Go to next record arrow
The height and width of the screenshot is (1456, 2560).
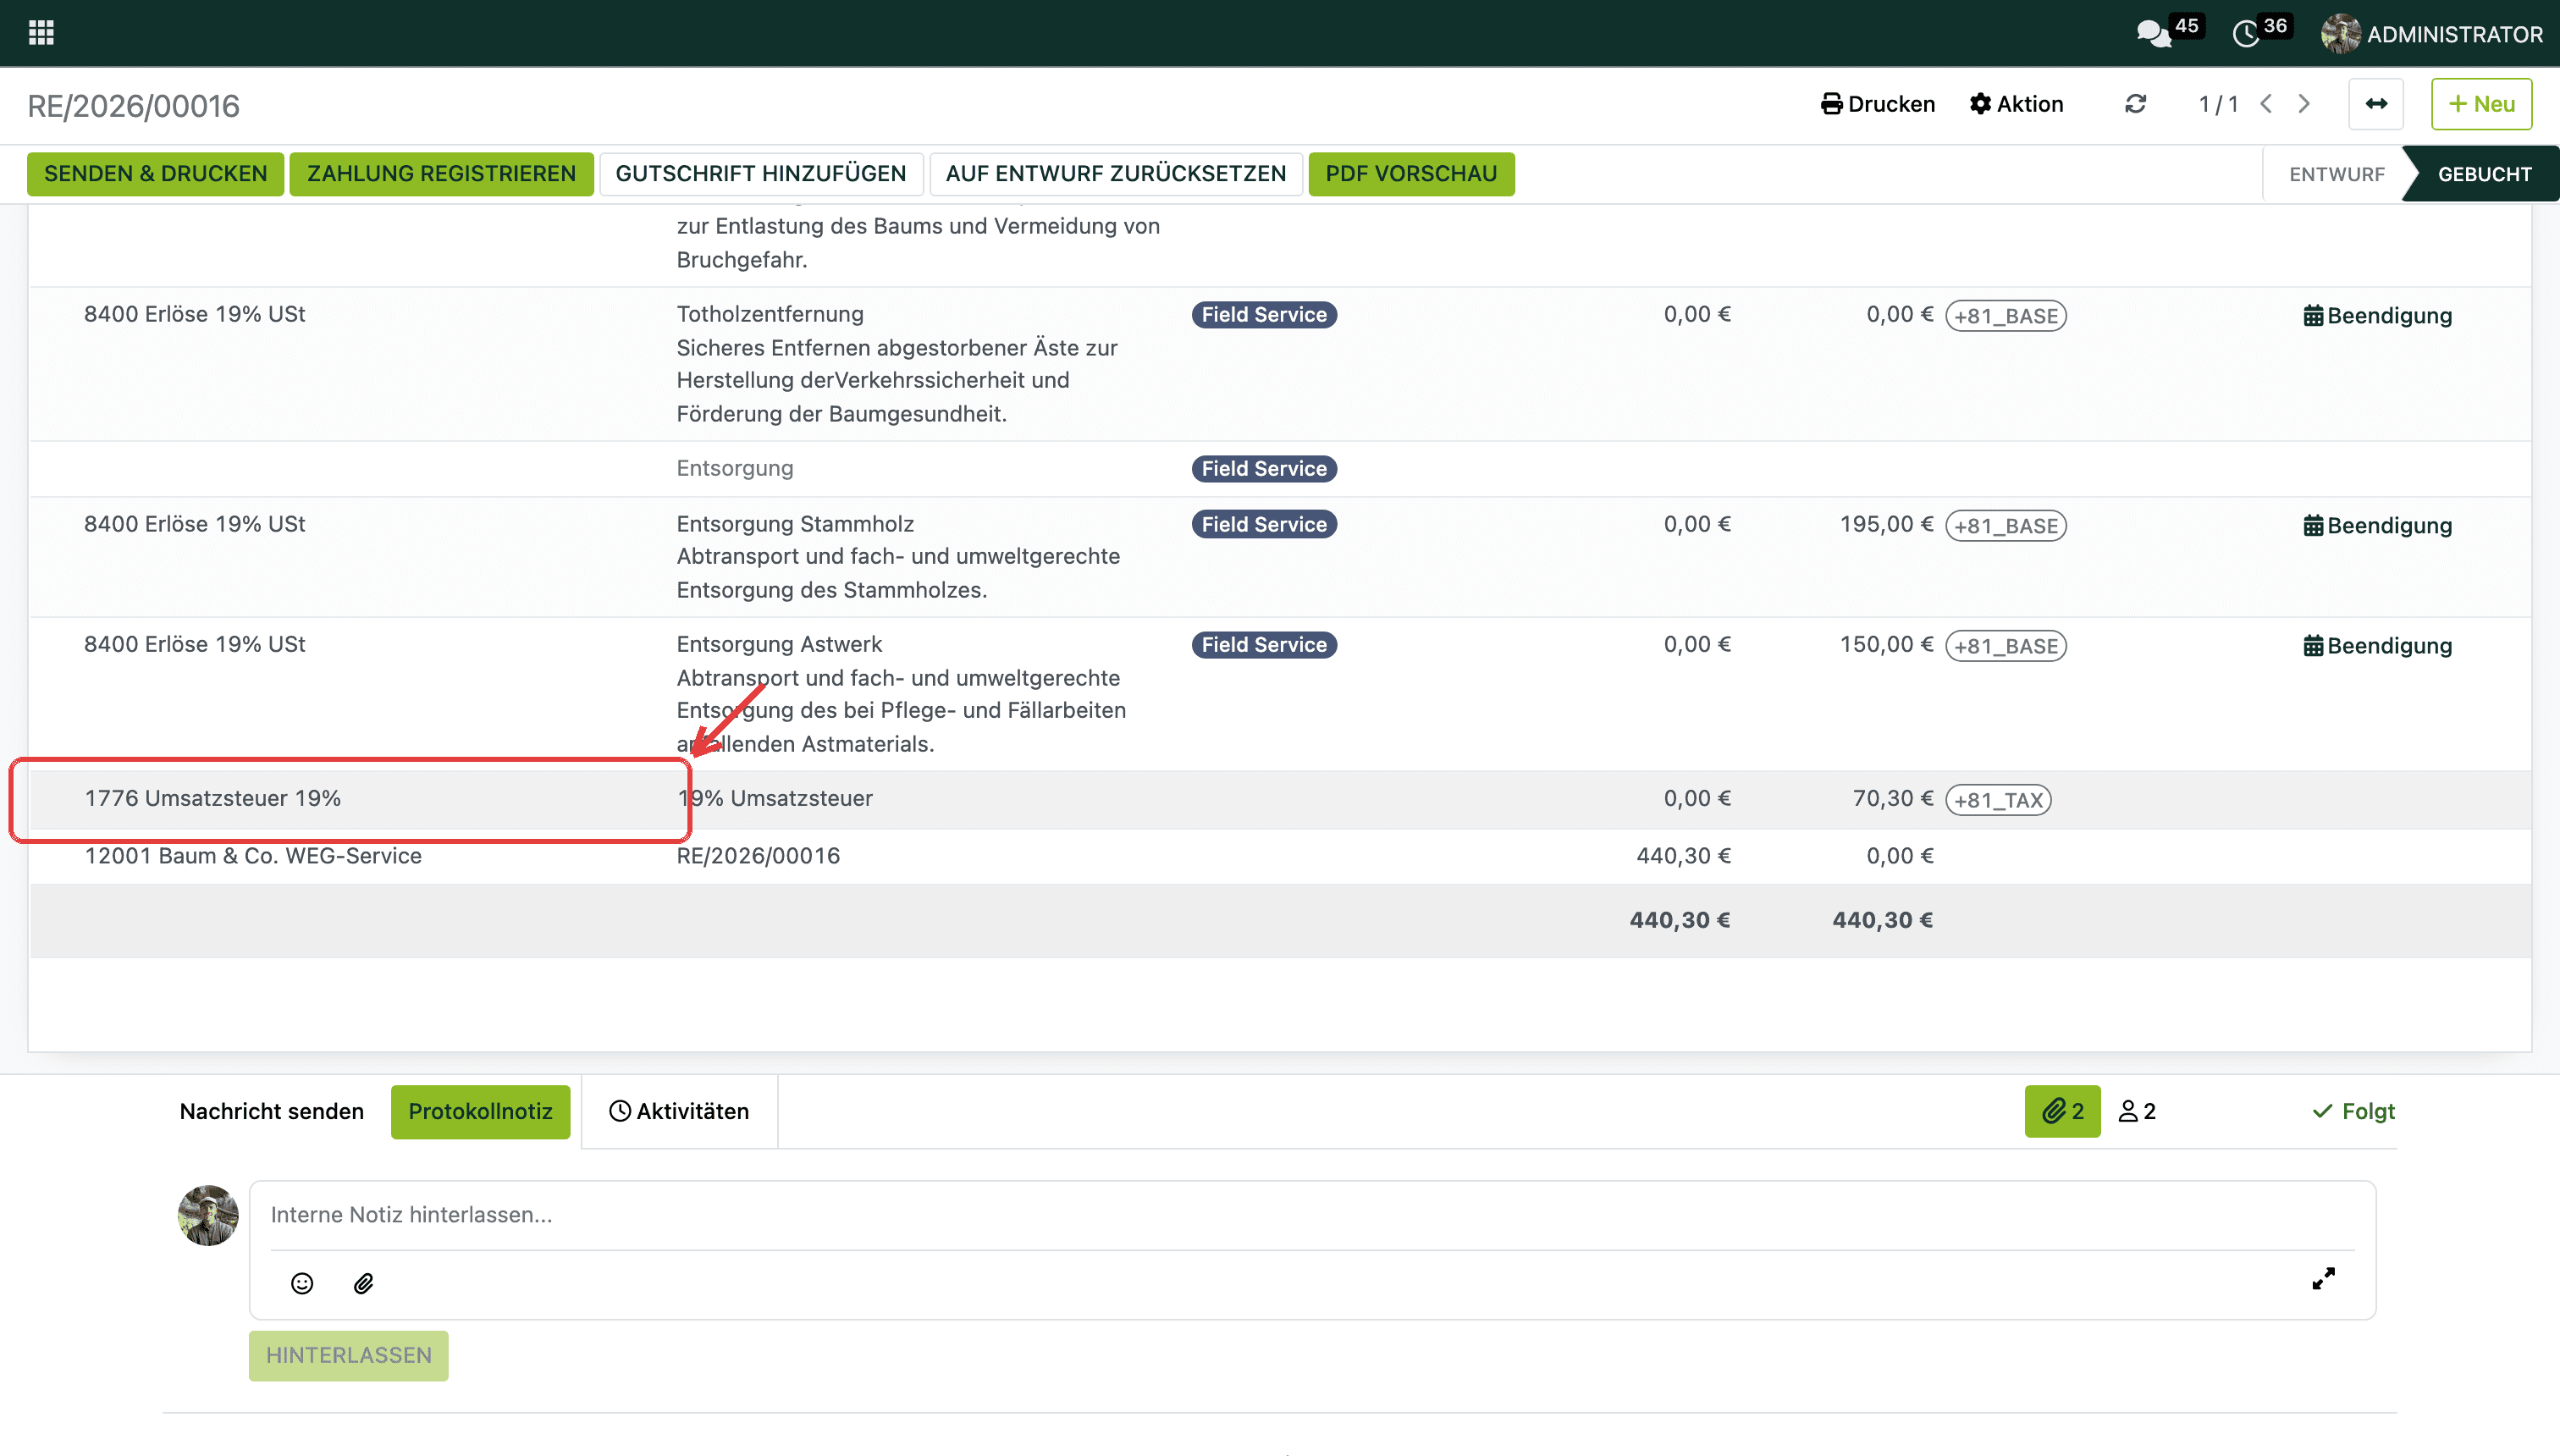[x=2304, y=104]
